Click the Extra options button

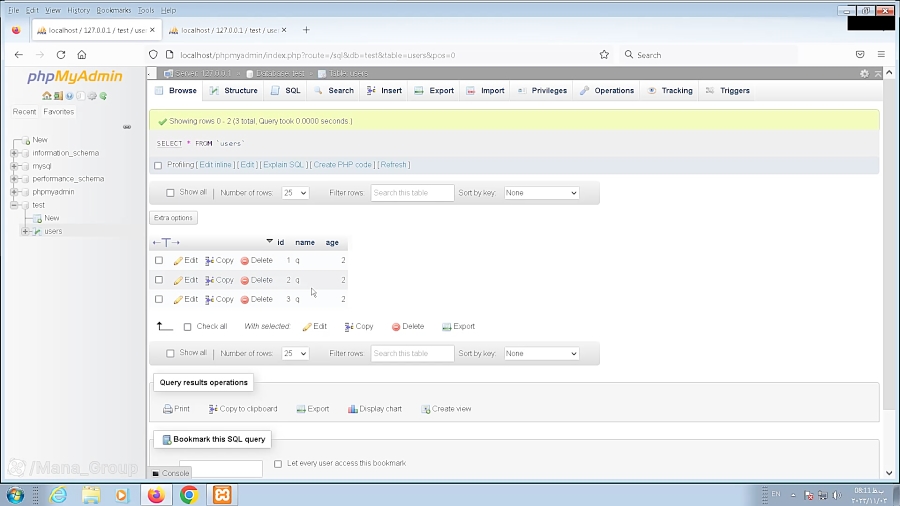(173, 218)
